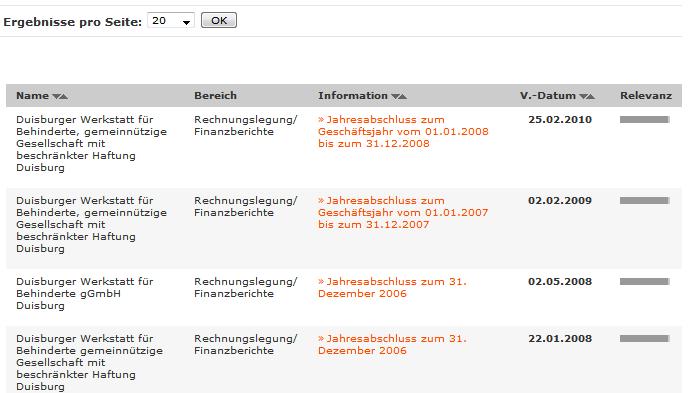This screenshot has height=393, width=696.
Task: Click the Relevanz column header
Action: (x=646, y=95)
